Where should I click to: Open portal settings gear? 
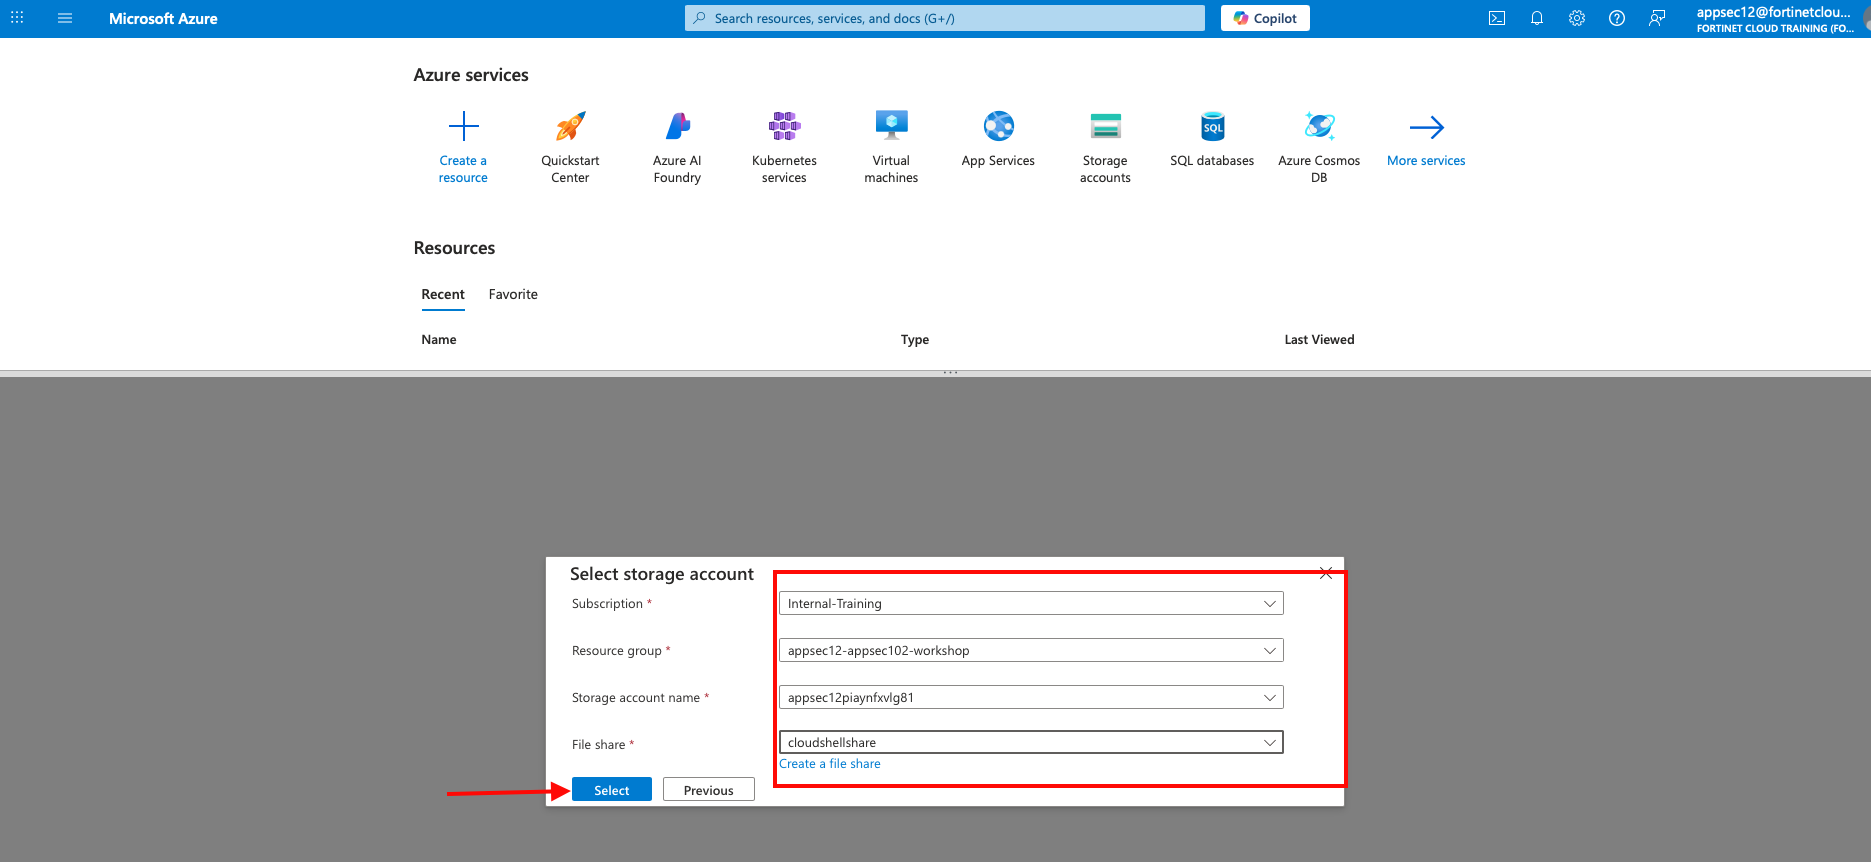(1577, 18)
